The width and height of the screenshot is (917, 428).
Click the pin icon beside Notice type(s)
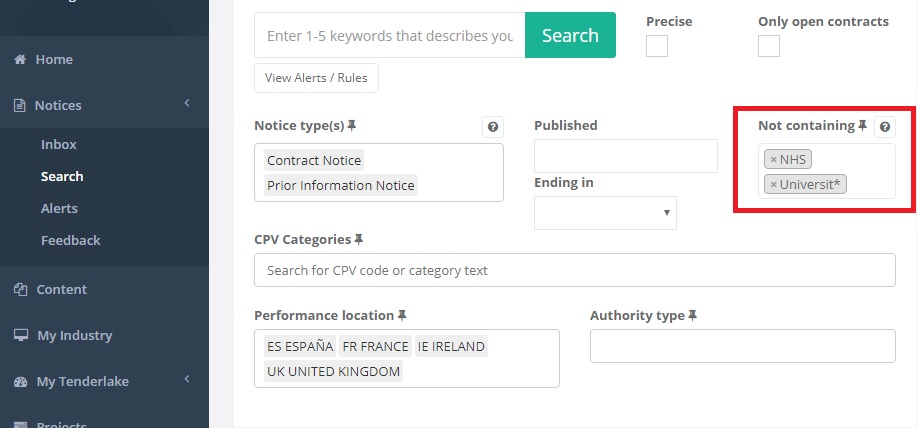coord(352,126)
